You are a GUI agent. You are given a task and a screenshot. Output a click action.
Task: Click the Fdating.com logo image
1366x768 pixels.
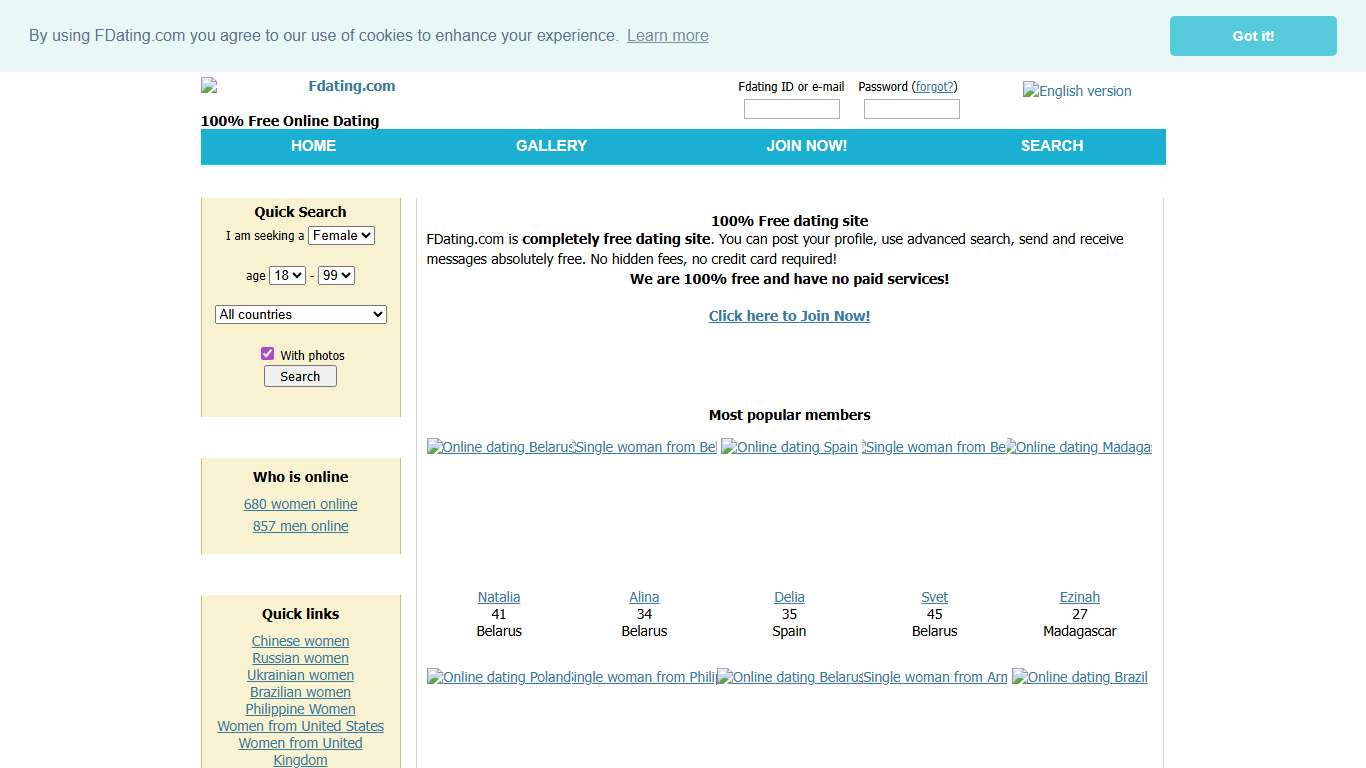coord(299,86)
